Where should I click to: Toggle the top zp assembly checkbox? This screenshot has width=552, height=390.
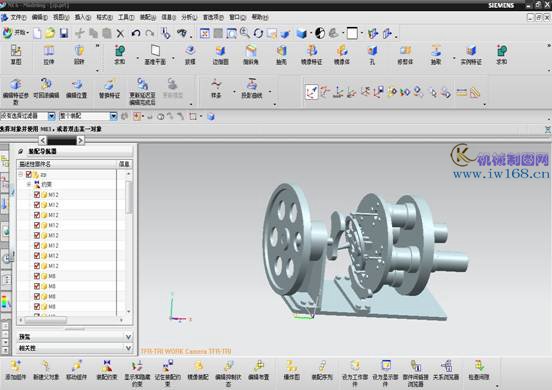click(x=29, y=174)
